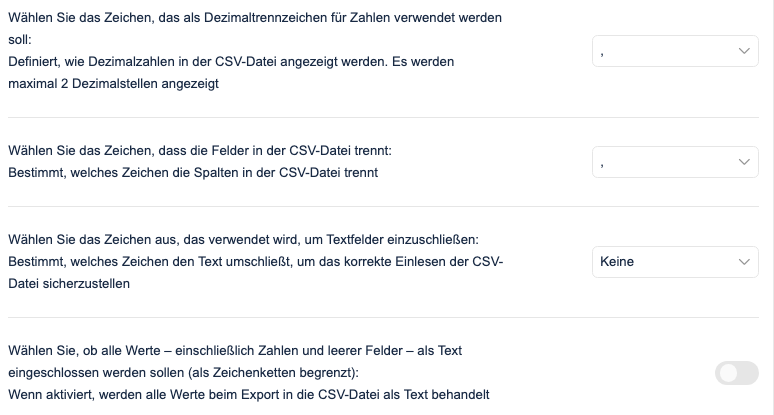This screenshot has width=774, height=415.
Task: Click the description starting 'Wenn aktiviert, werden alle Werte'
Action: [x=248, y=395]
